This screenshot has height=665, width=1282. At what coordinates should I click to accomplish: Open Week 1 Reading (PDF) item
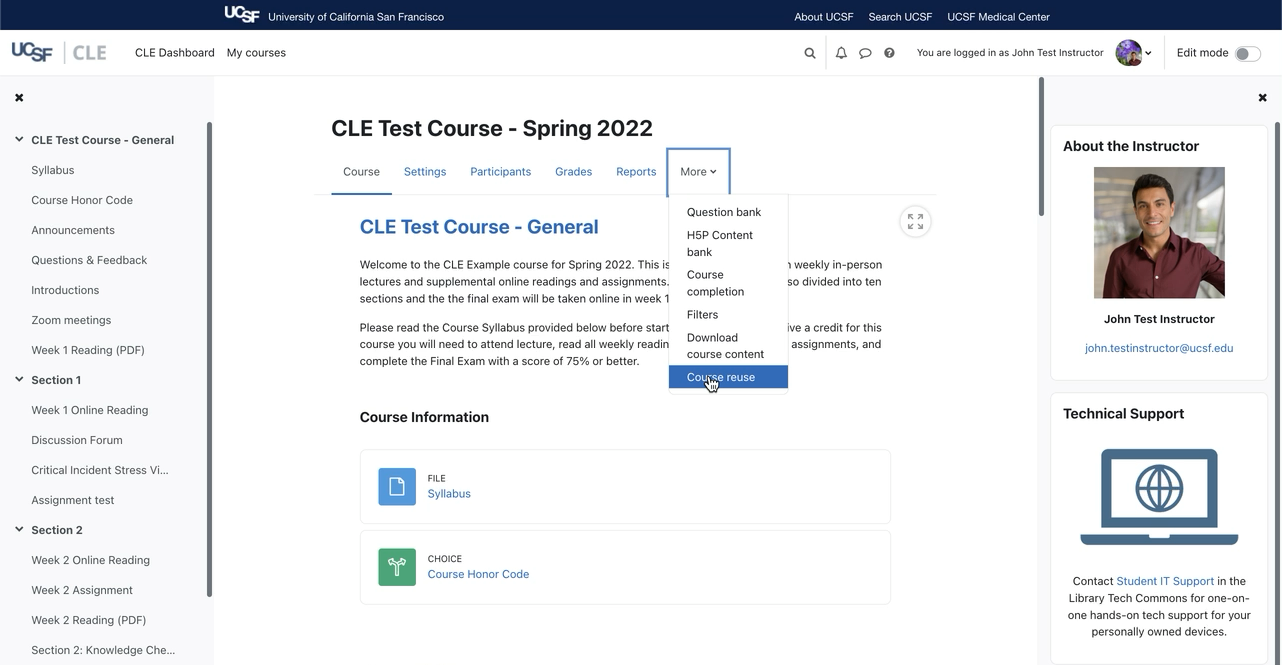88,350
